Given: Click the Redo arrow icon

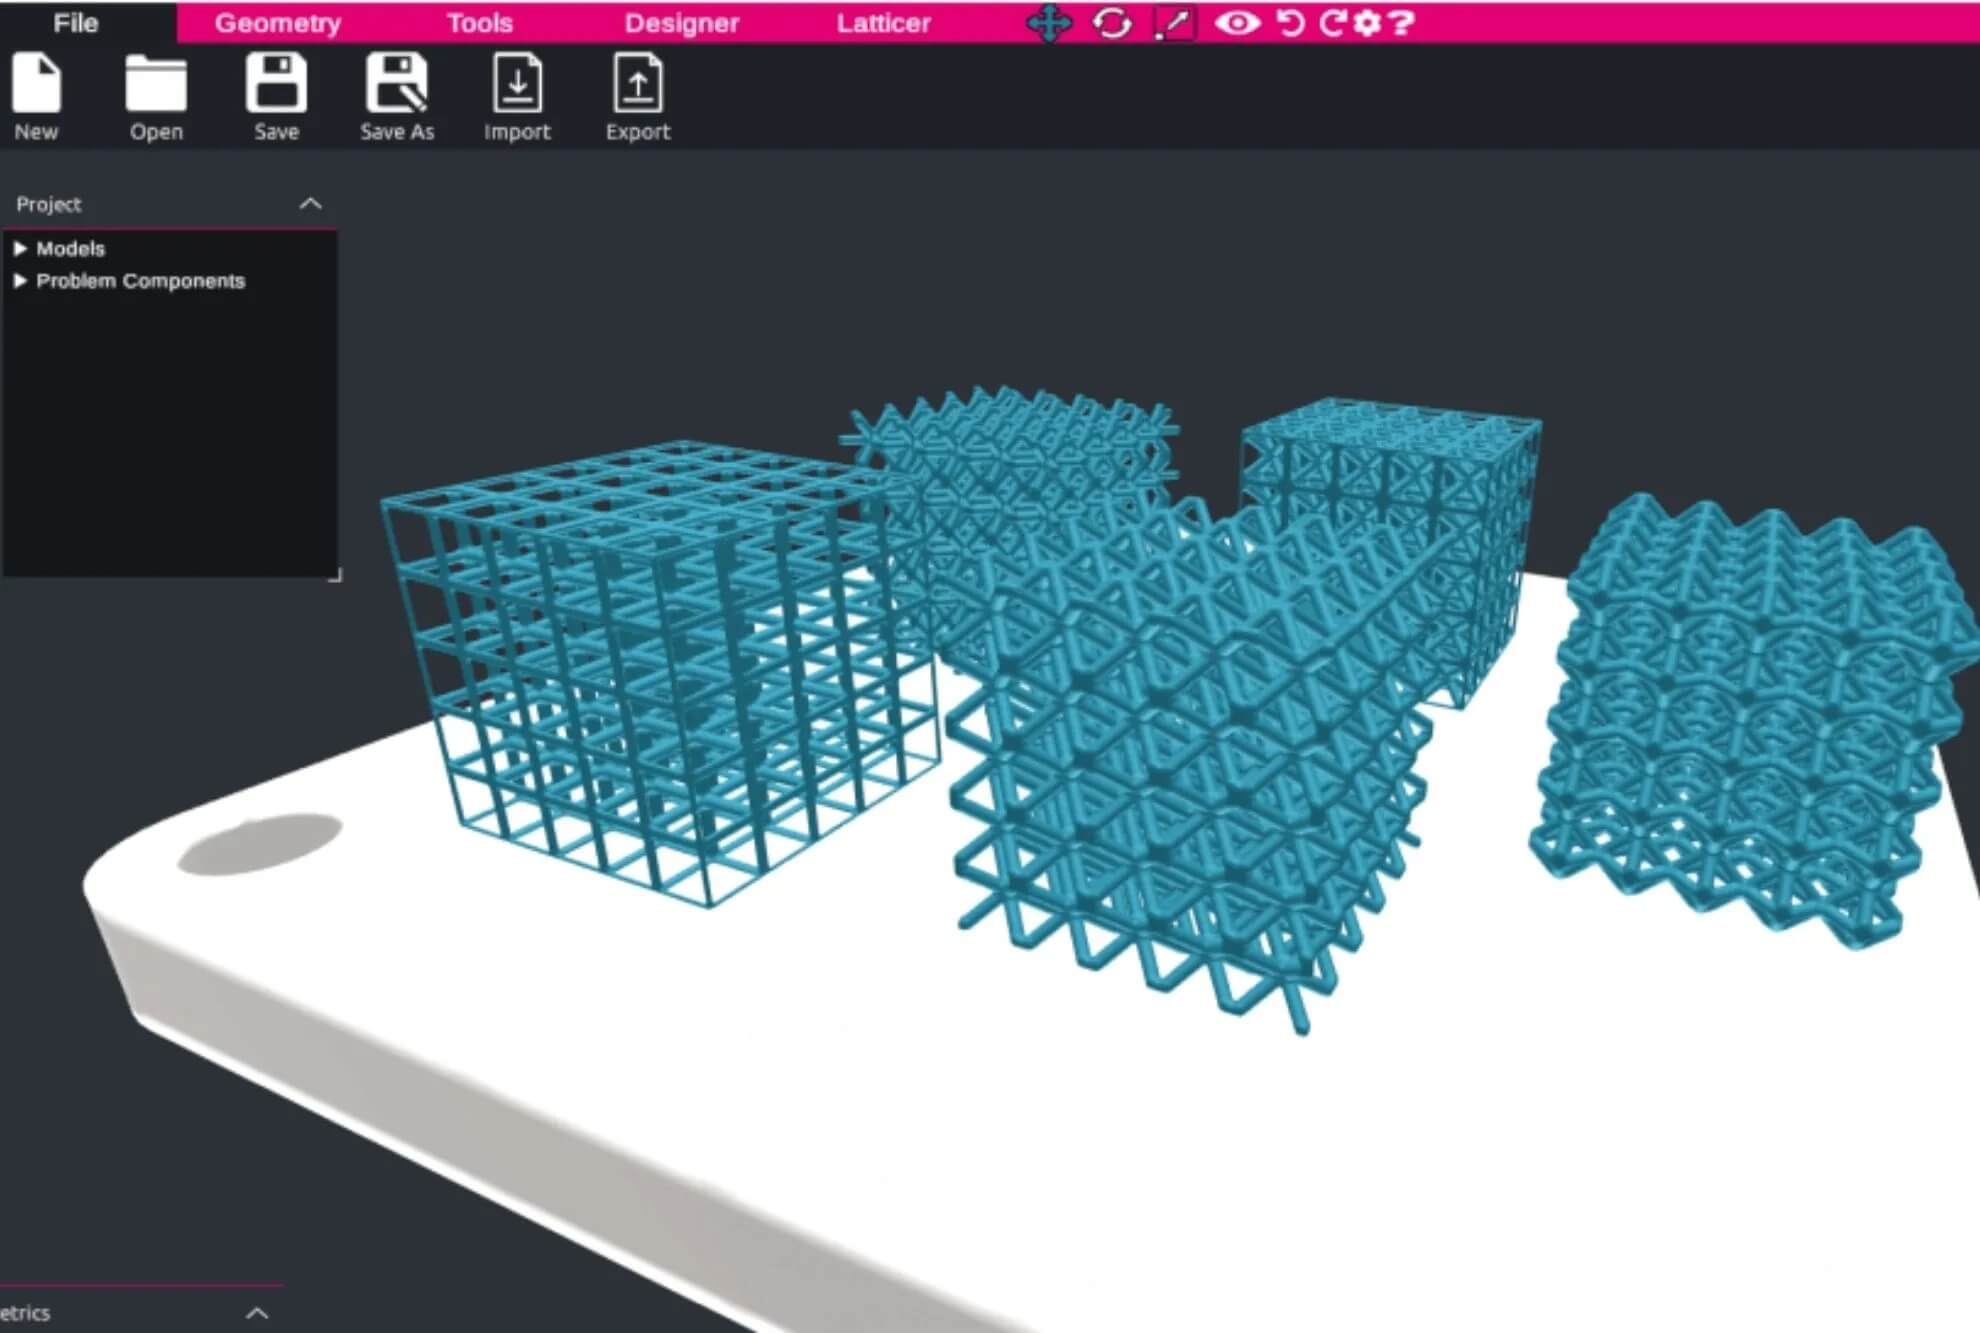Looking at the screenshot, I should (x=1331, y=23).
